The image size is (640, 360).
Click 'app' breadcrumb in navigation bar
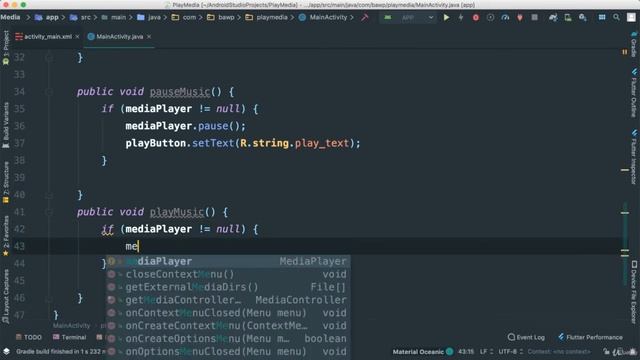click(47, 18)
